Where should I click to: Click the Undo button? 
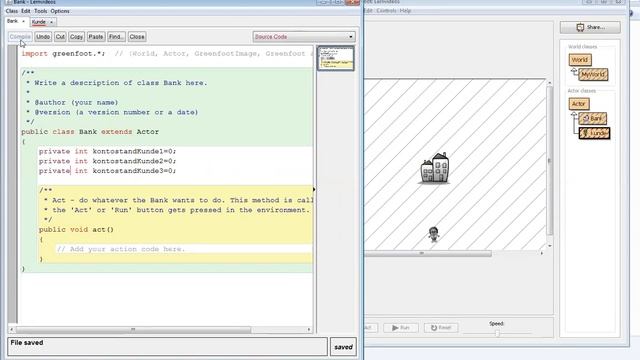point(43,37)
